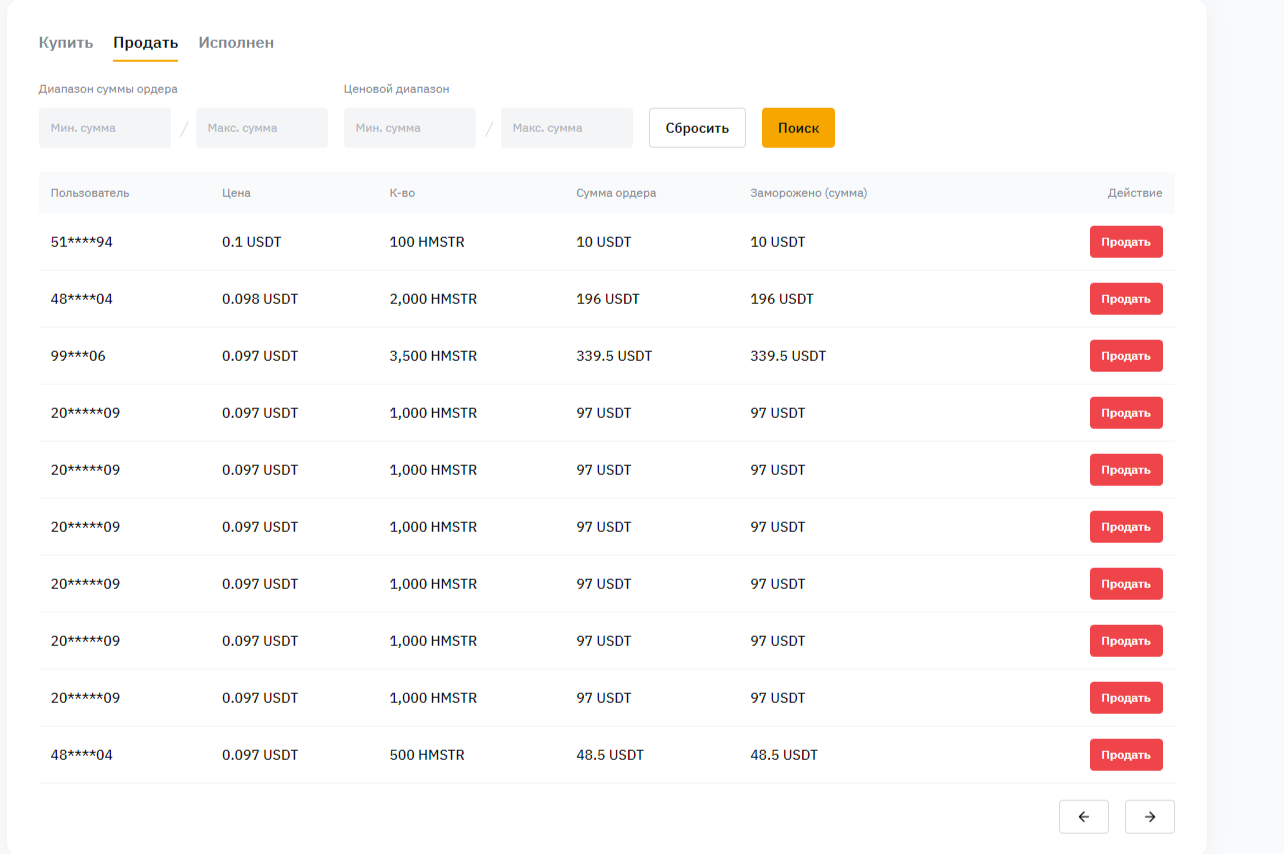Click the yellow Поиск search button
This screenshot has width=1284, height=854.
pos(798,128)
